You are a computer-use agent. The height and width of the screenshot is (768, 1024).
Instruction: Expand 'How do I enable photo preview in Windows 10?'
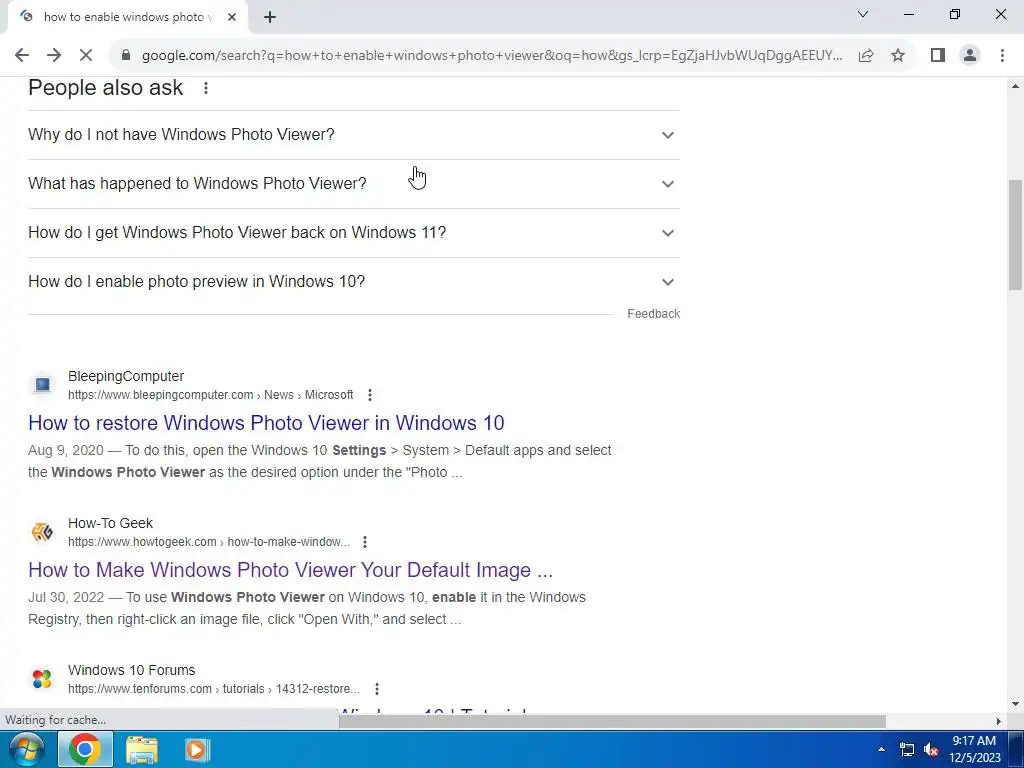point(353,281)
